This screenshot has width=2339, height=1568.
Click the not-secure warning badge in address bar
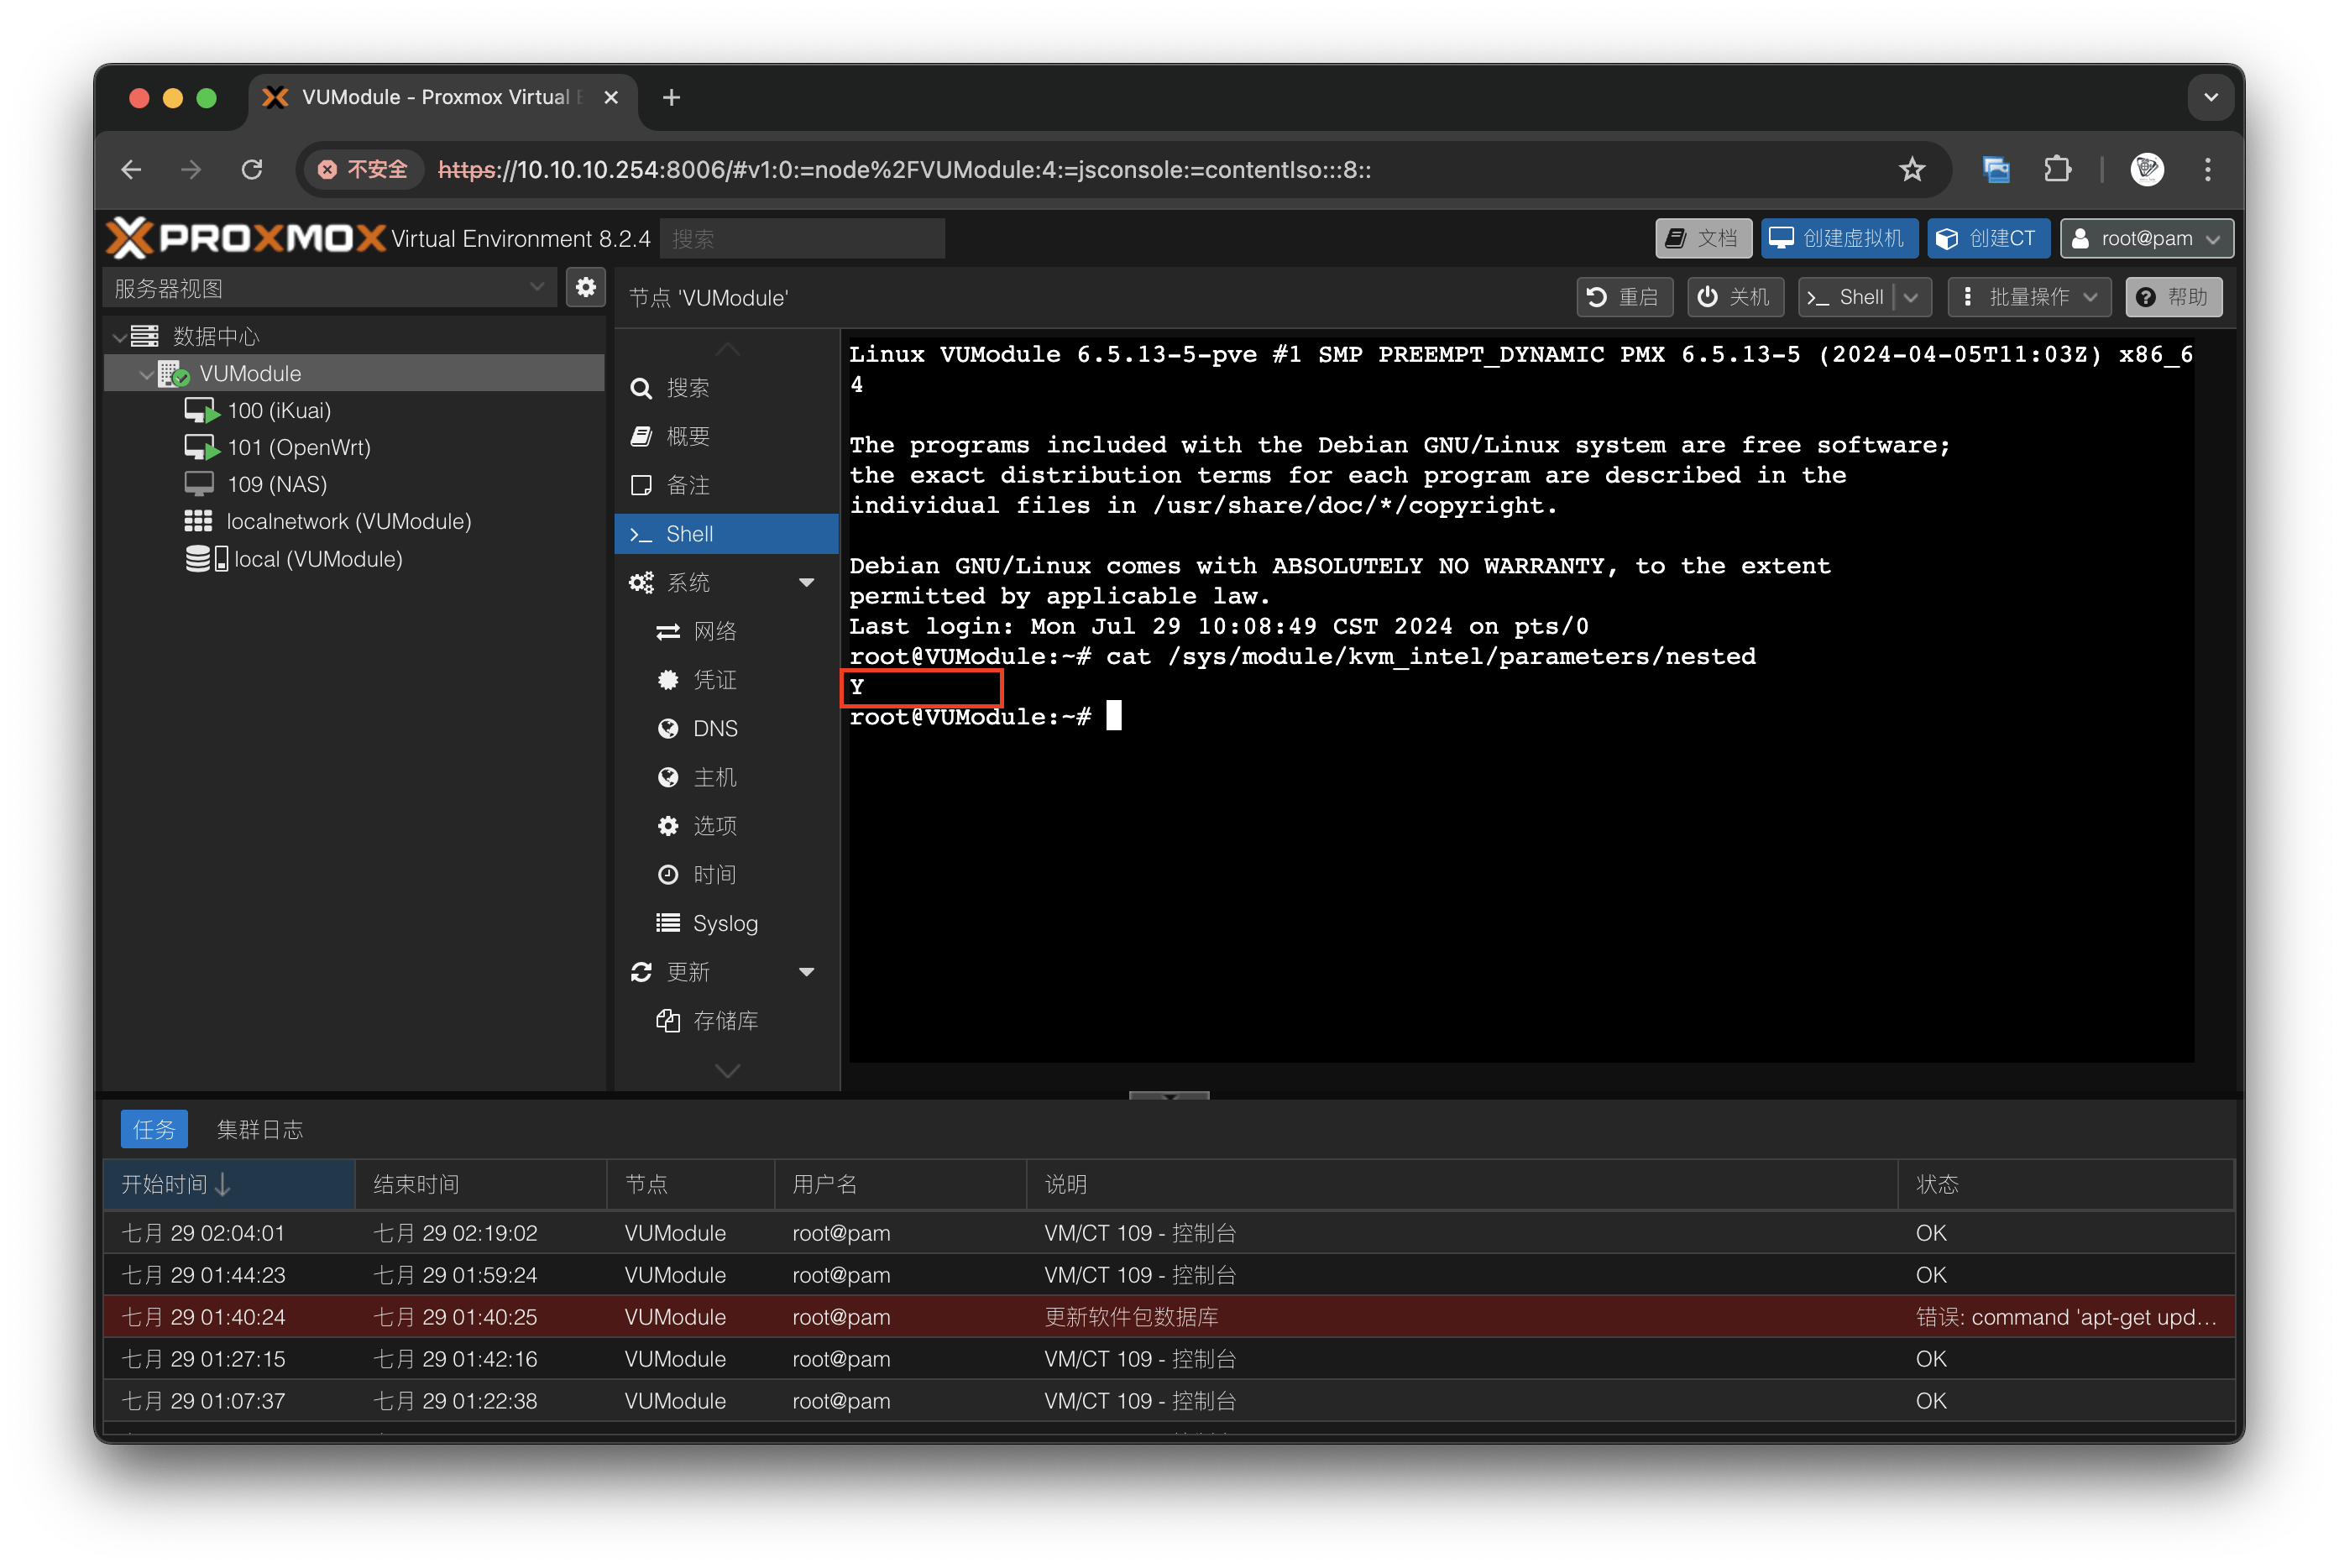coord(363,170)
